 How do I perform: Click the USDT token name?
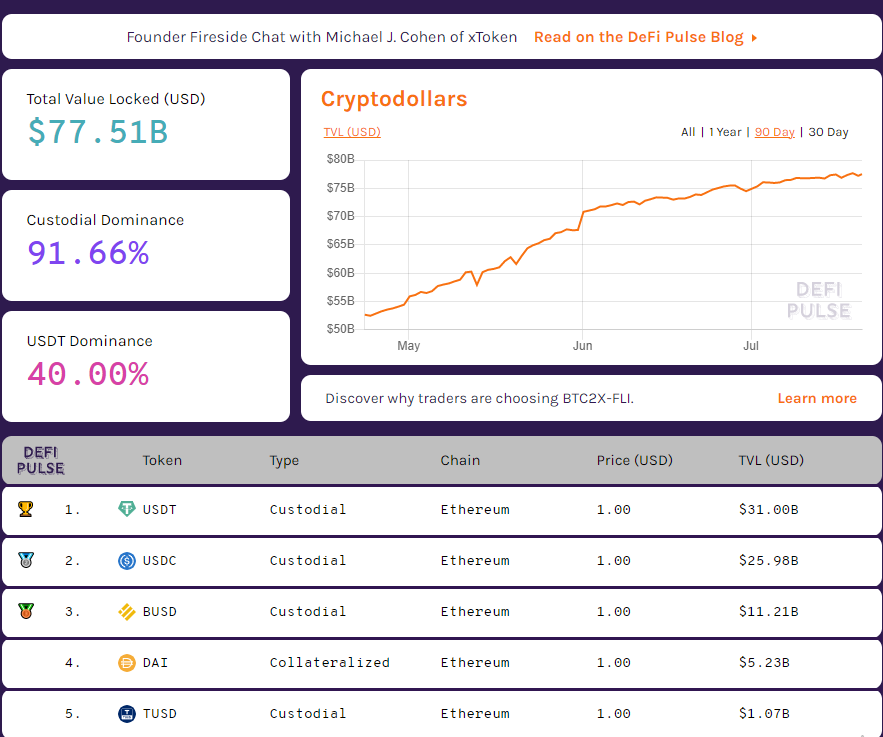(x=159, y=510)
